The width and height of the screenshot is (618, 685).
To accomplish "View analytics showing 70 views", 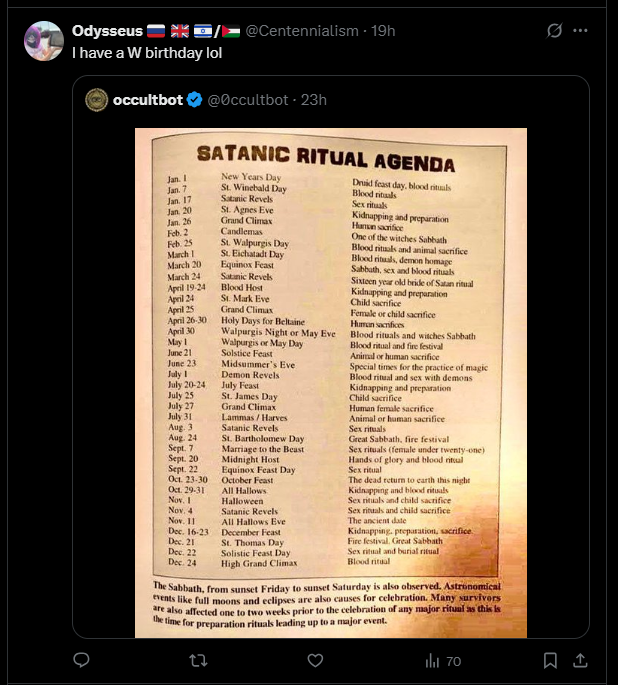I will (x=443, y=661).
